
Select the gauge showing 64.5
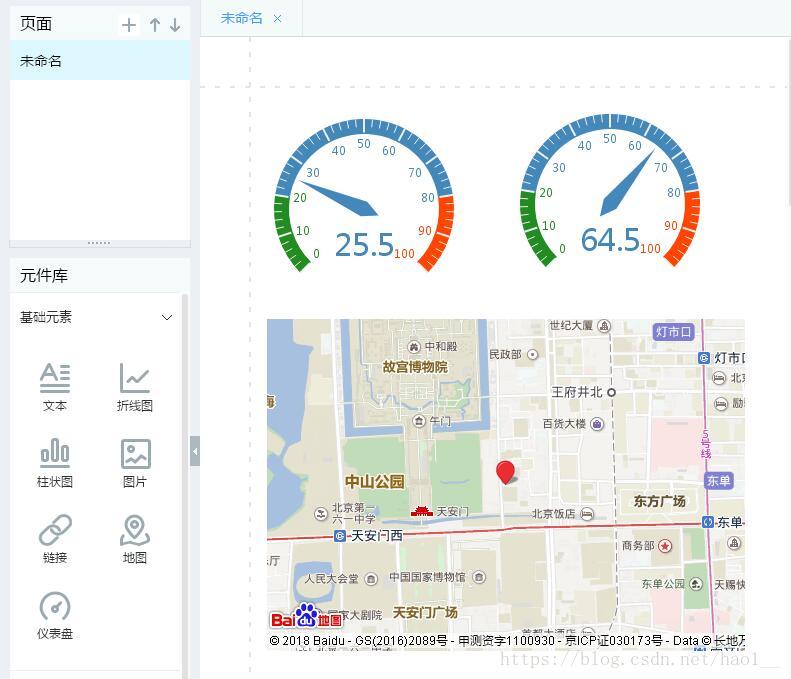[610, 191]
